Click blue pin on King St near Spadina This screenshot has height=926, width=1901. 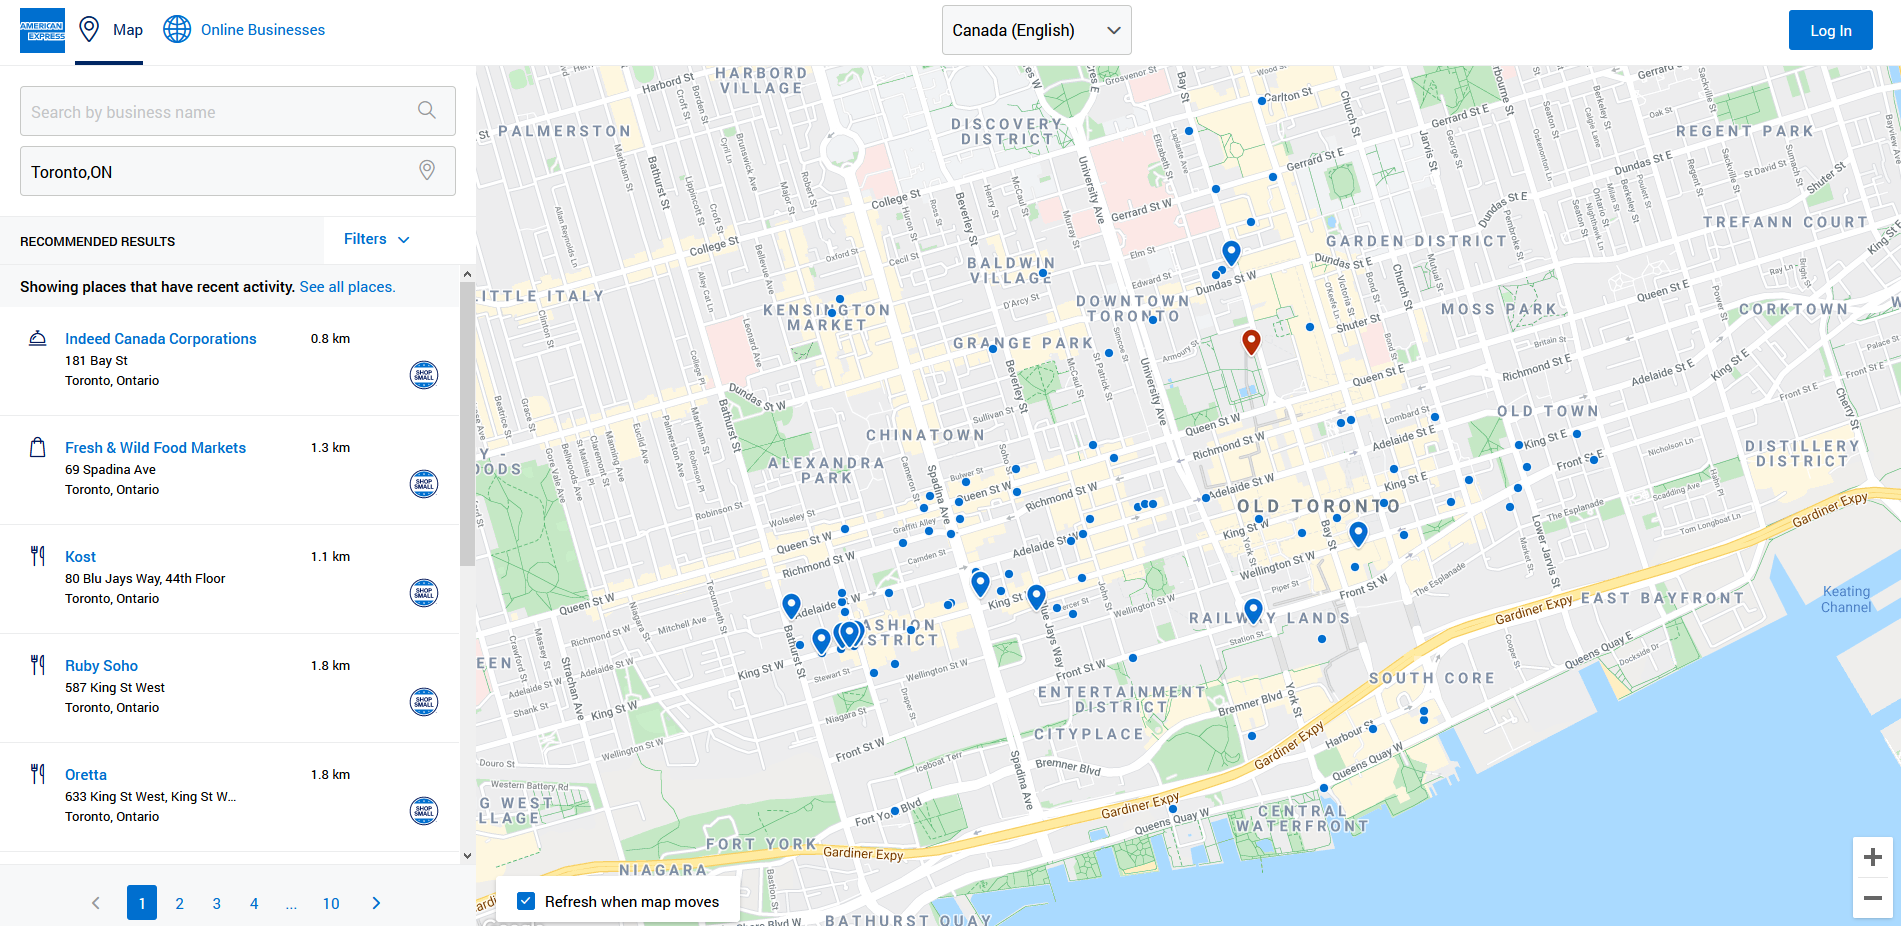click(980, 583)
